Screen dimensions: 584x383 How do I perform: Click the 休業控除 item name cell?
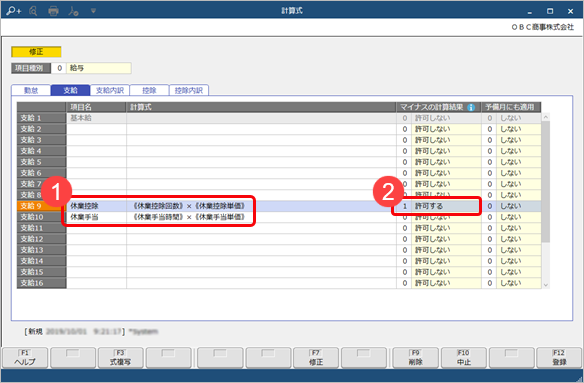point(96,206)
